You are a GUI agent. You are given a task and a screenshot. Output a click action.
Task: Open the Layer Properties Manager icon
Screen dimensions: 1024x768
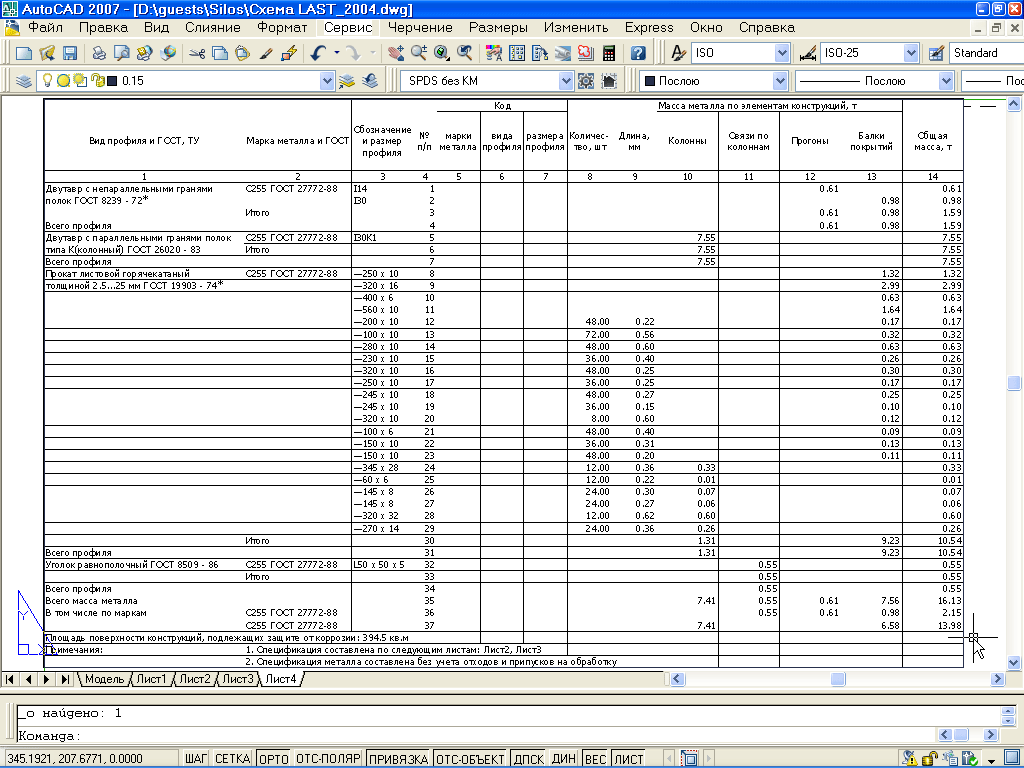tap(23, 81)
